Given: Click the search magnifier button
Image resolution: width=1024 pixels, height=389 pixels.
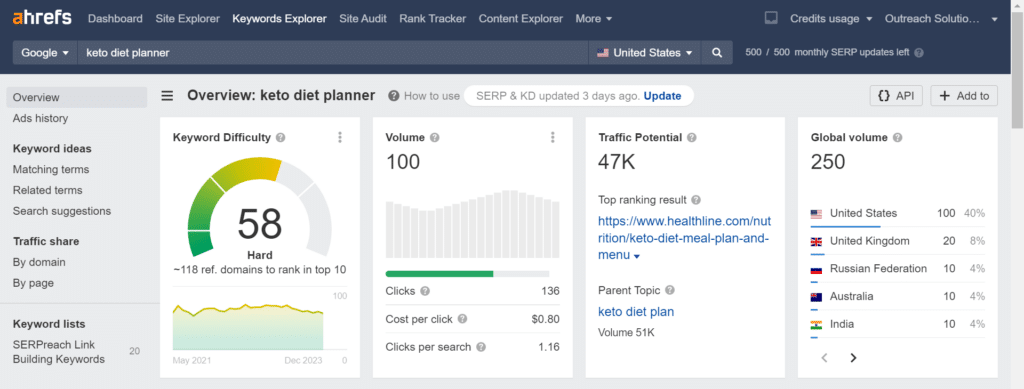Looking at the screenshot, I should tap(717, 53).
